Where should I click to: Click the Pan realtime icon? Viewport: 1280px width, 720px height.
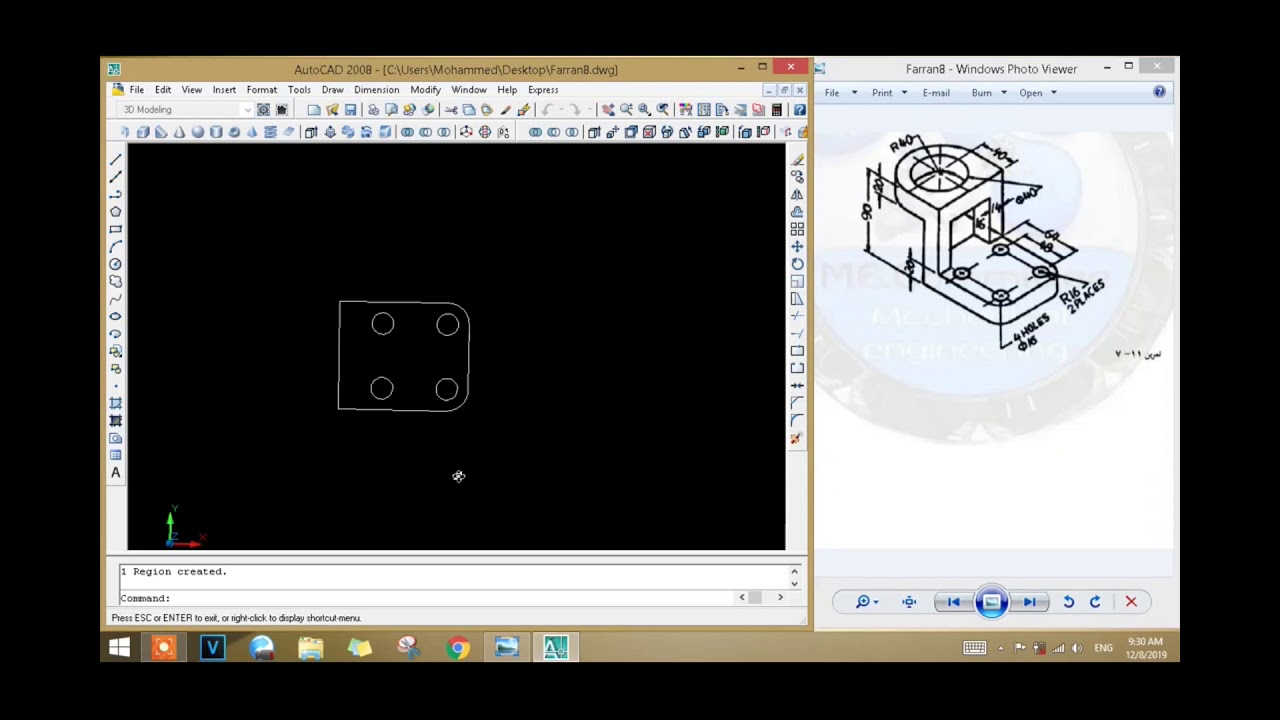(608, 110)
